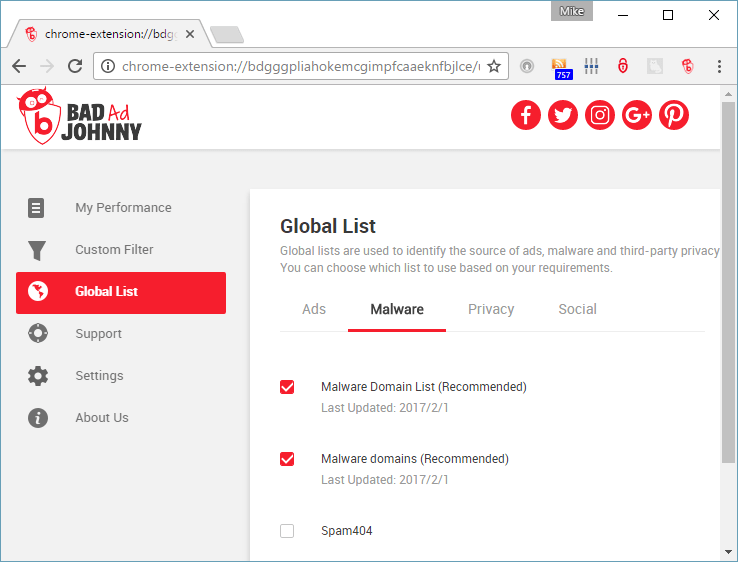Open Custom Filter in sidebar

[x=121, y=250]
